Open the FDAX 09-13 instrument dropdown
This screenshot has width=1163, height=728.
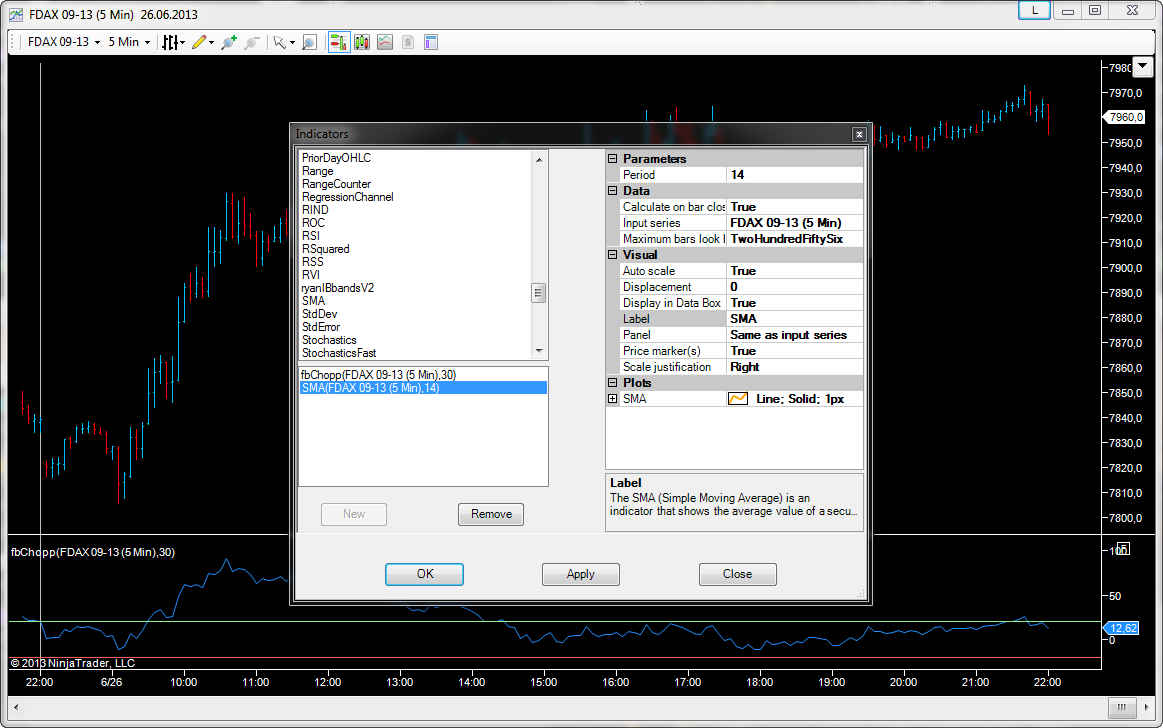point(63,42)
